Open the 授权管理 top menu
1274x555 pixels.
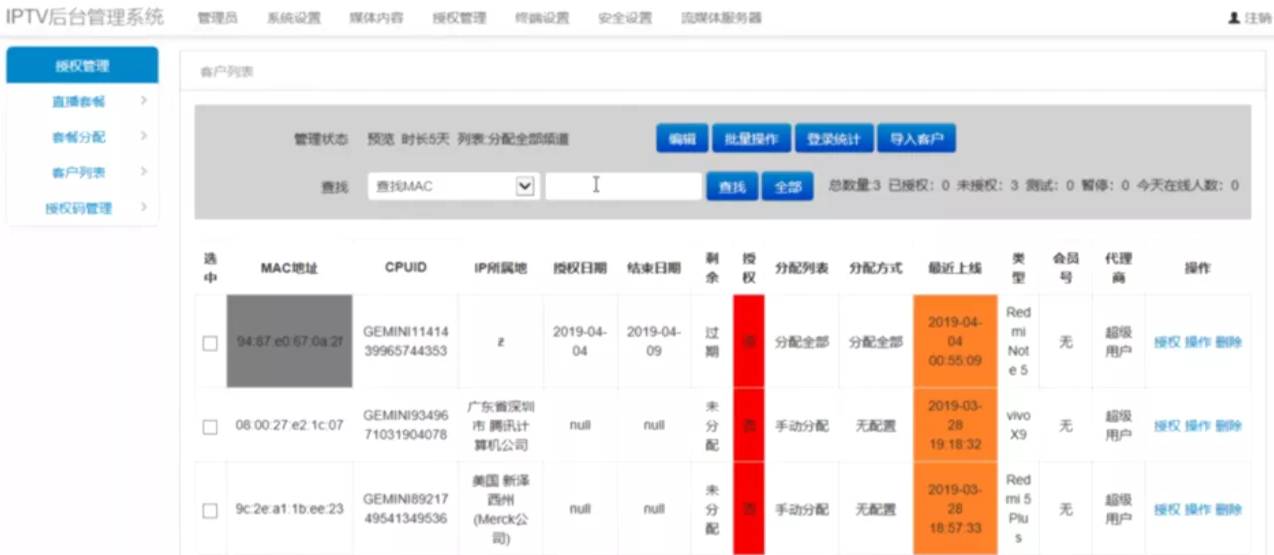click(459, 18)
